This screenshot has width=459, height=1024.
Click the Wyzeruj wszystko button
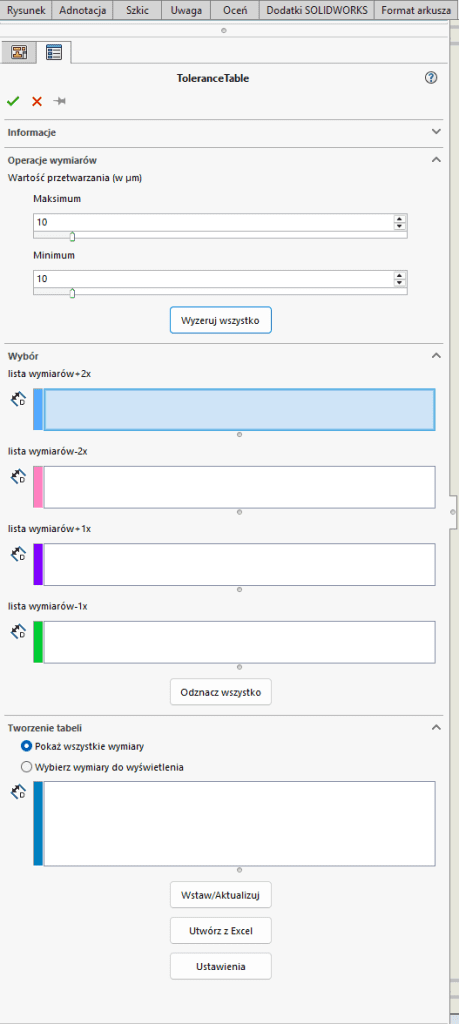[221, 321]
